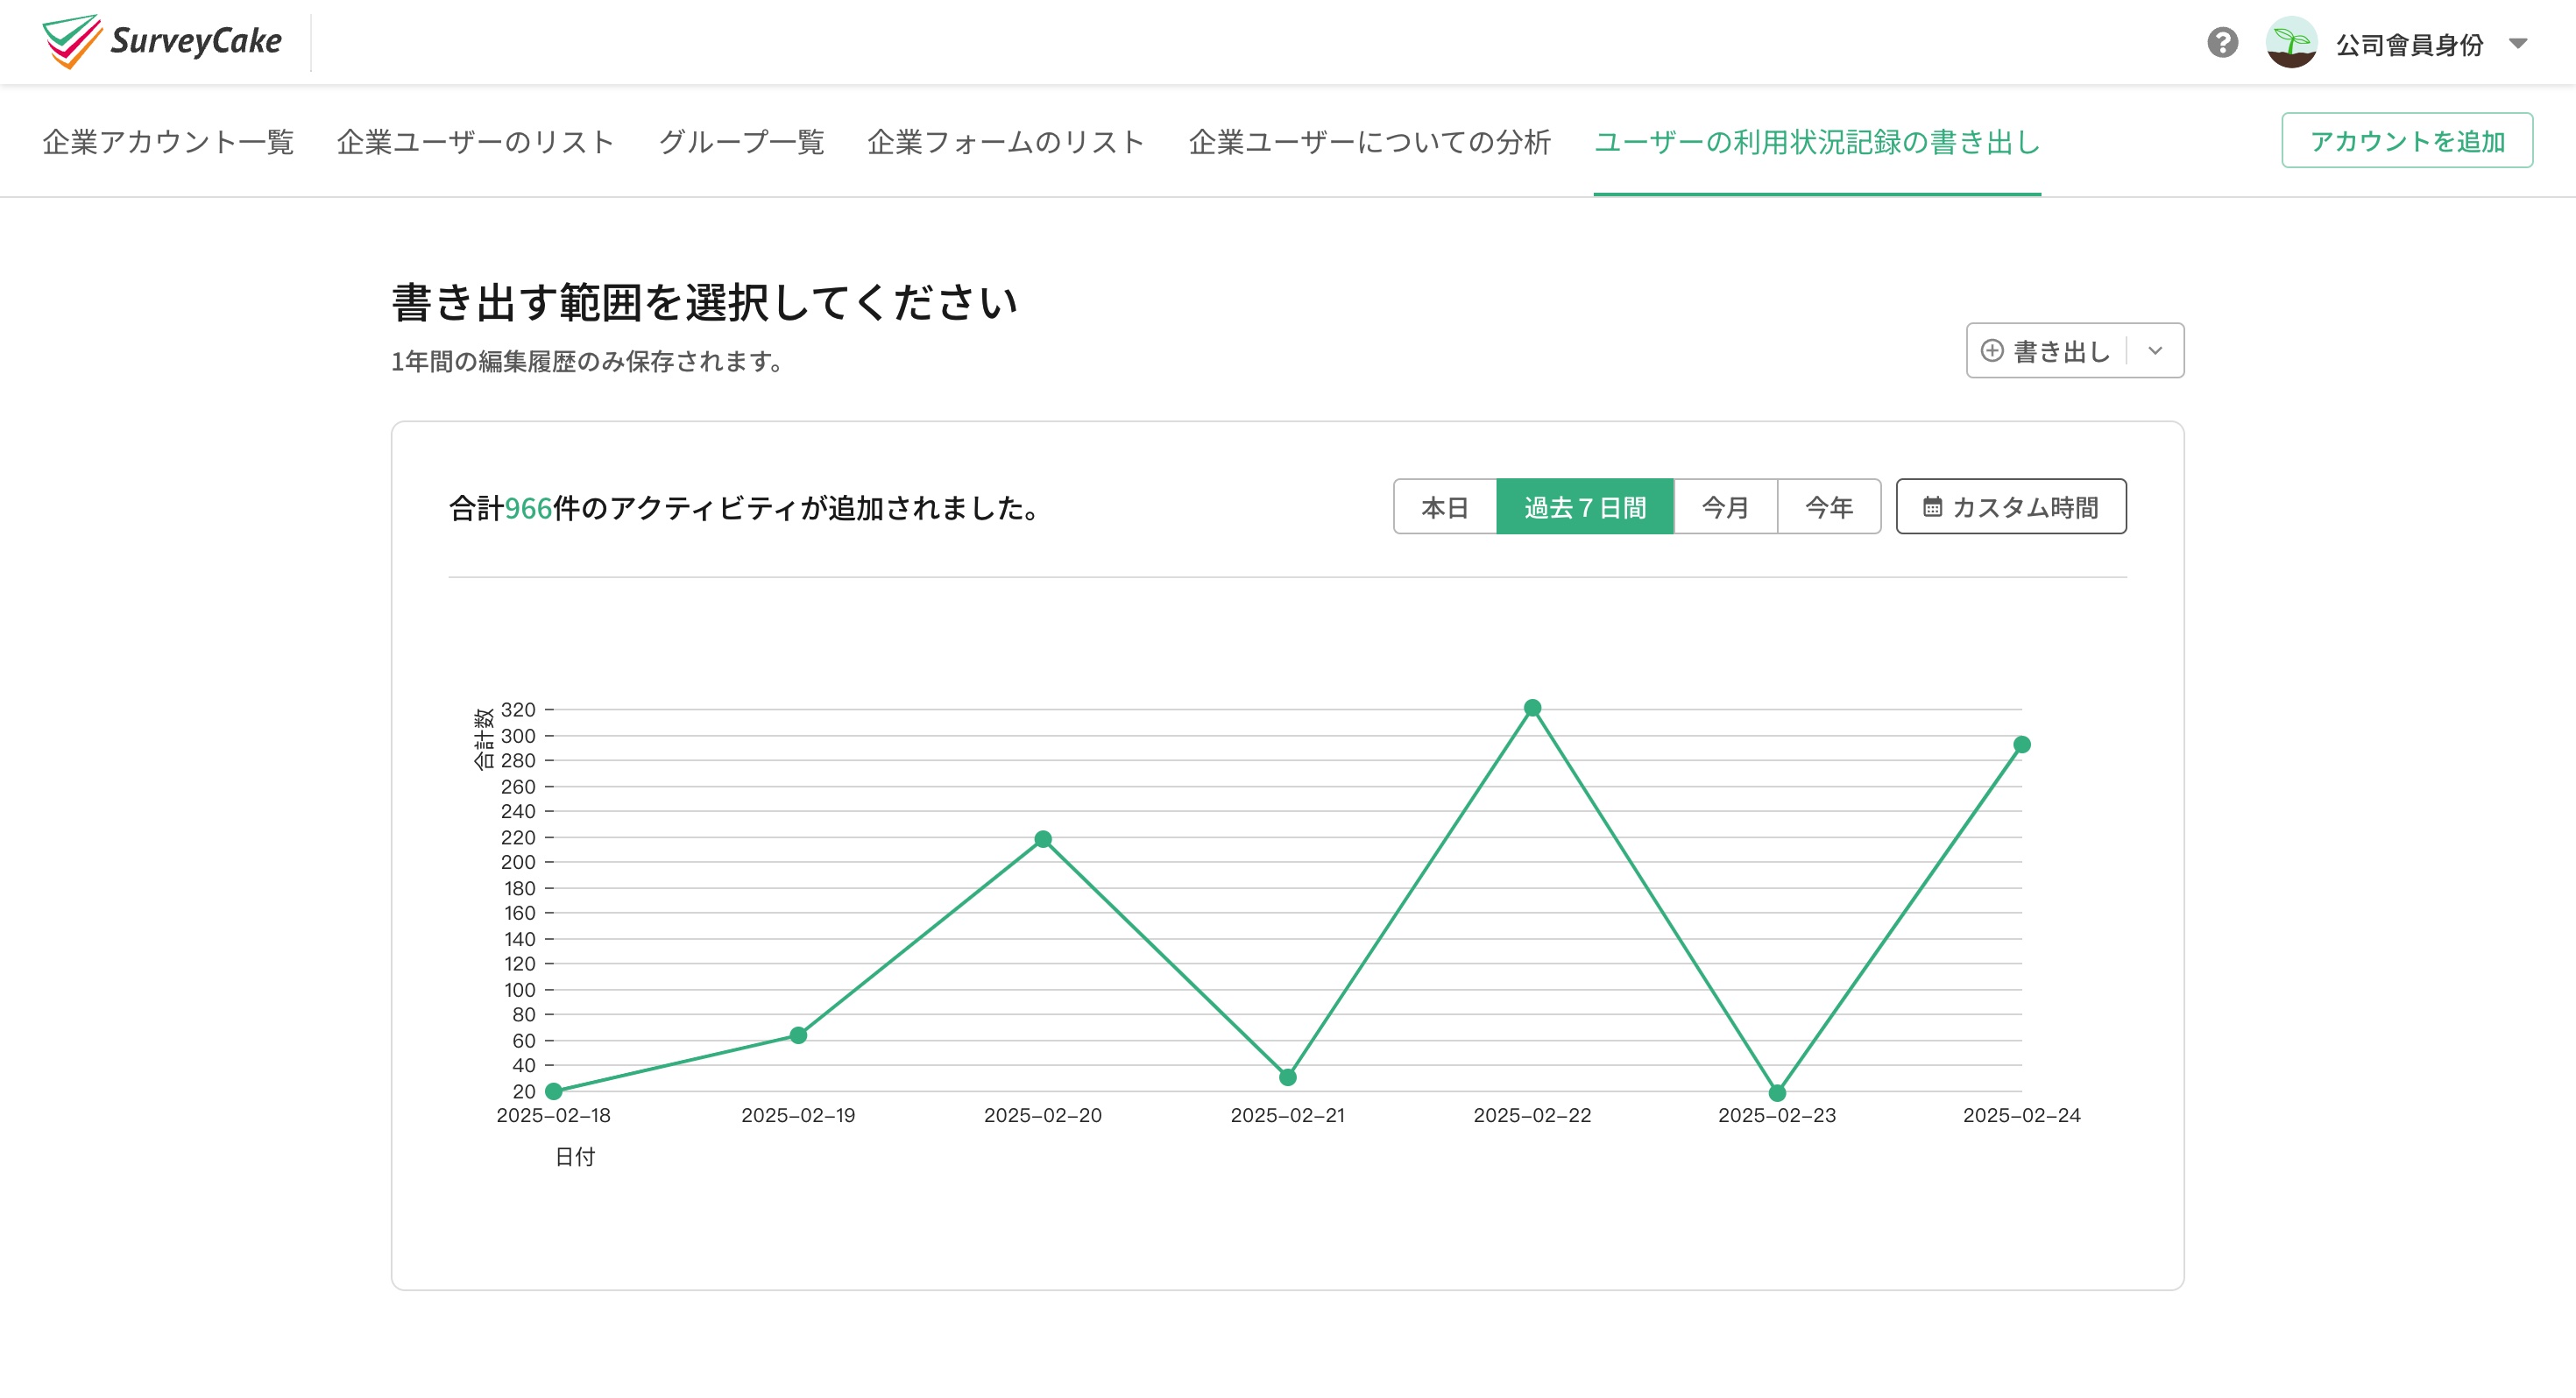2576x1398 pixels.
Task: Click the 2025-02-19 data point
Action: [x=798, y=1035]
